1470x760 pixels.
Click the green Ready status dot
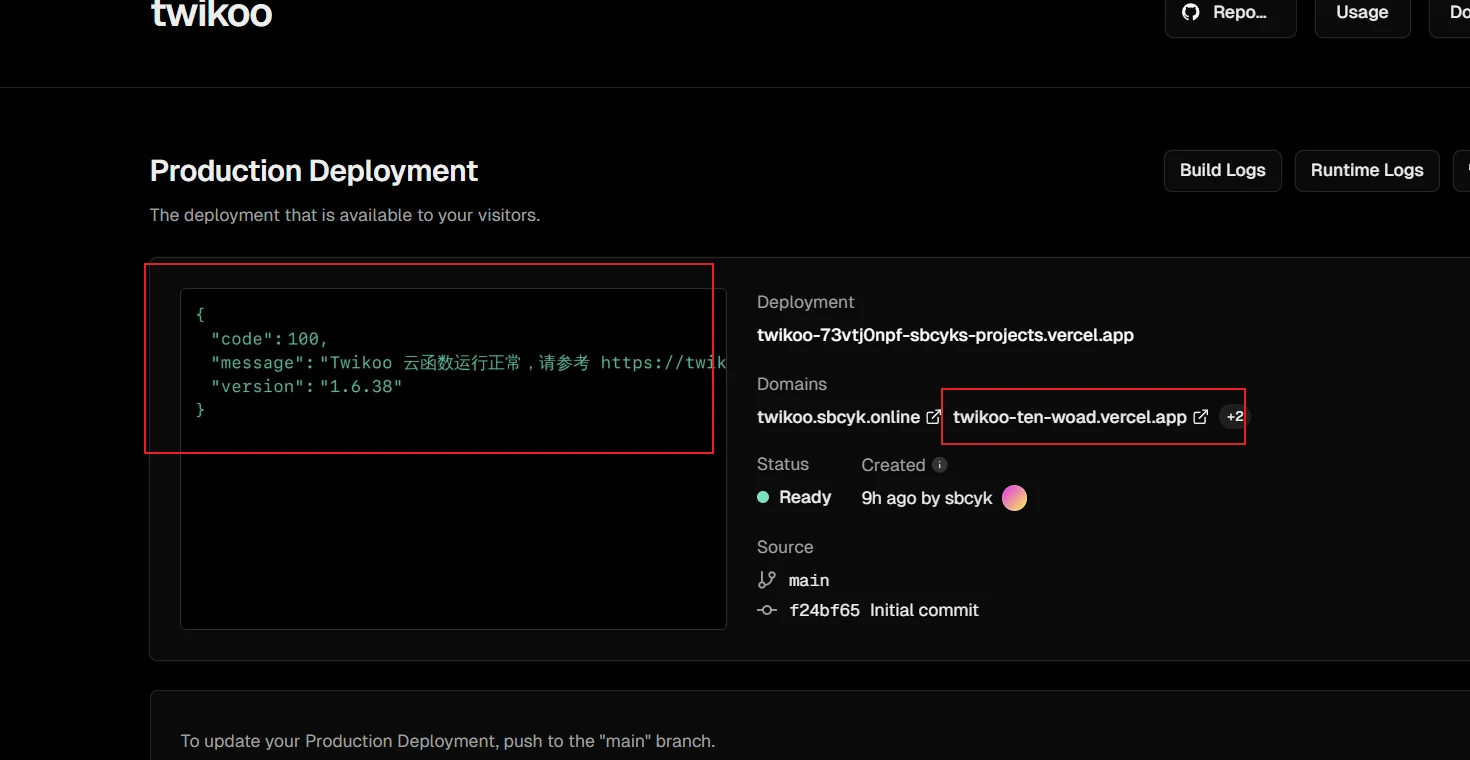[763, 497]
